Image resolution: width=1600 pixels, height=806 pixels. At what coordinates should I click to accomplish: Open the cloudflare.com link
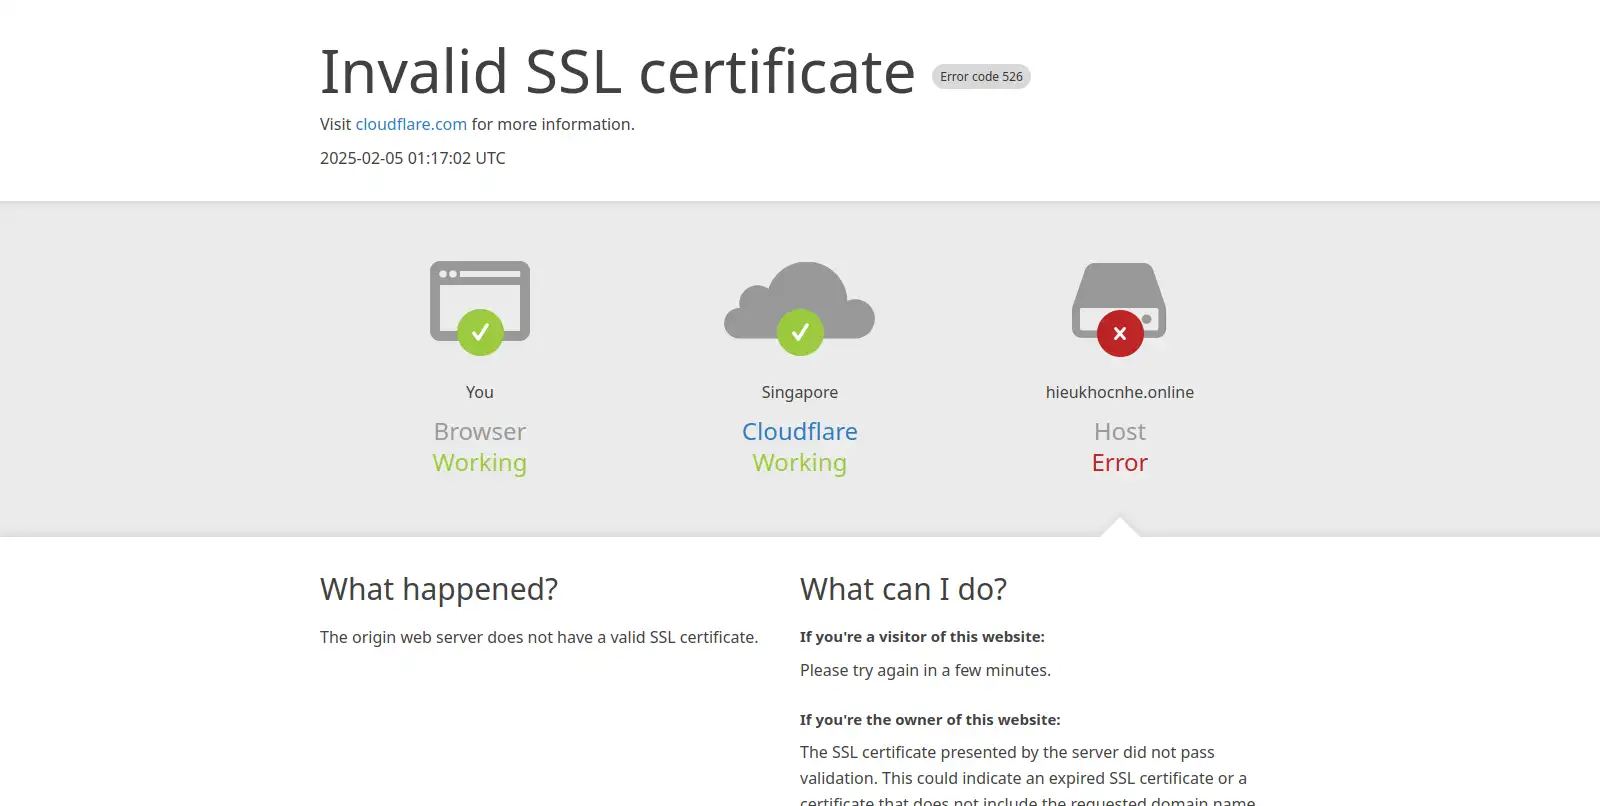[411, 124]
